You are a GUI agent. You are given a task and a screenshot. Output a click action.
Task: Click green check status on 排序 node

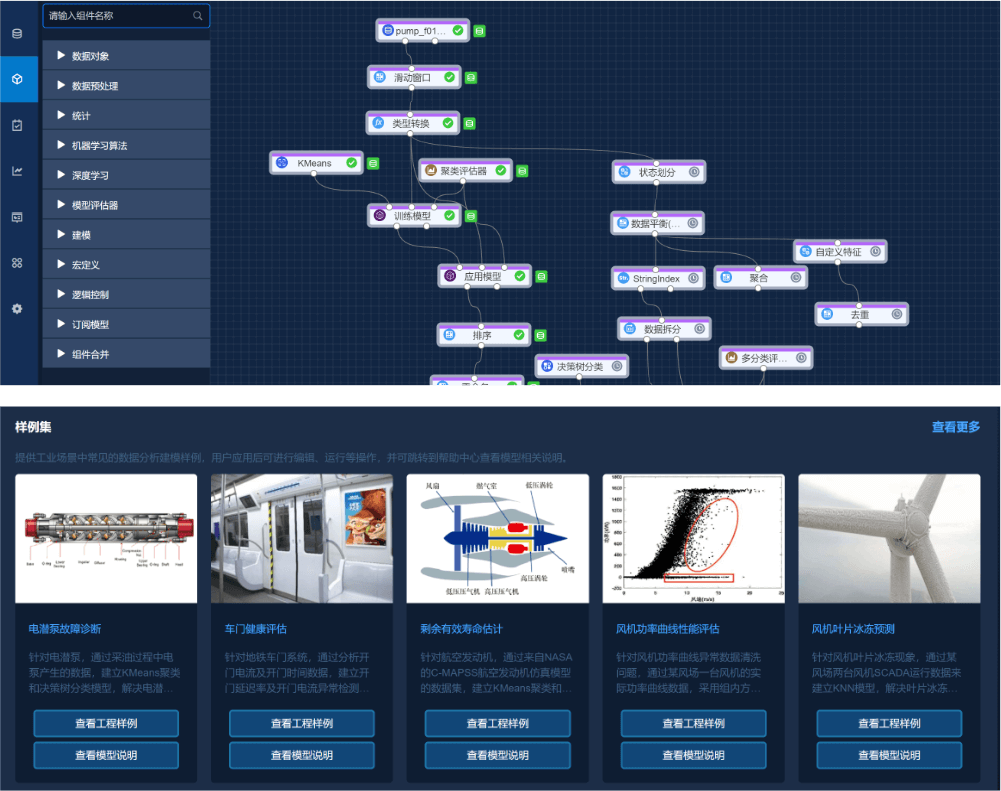(519, 335)
